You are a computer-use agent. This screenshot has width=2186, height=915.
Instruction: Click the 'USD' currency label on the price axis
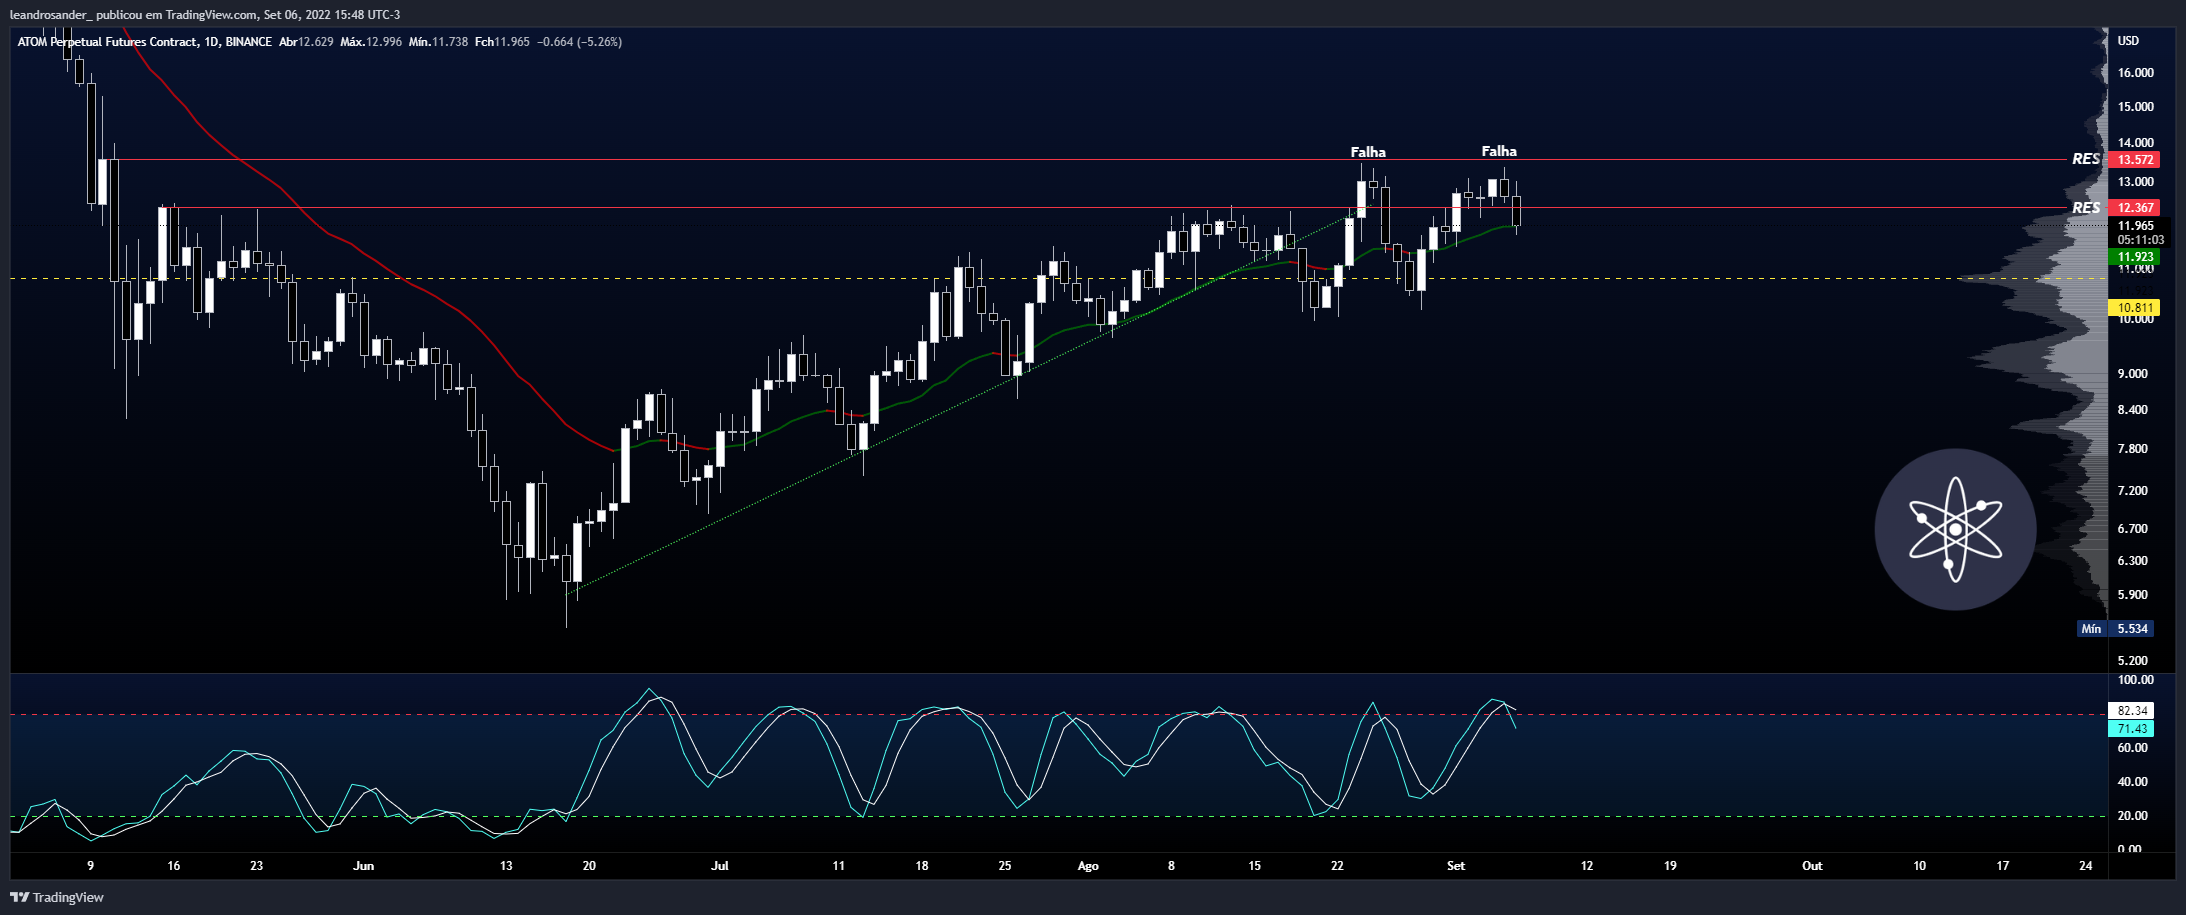(2128, 41)
